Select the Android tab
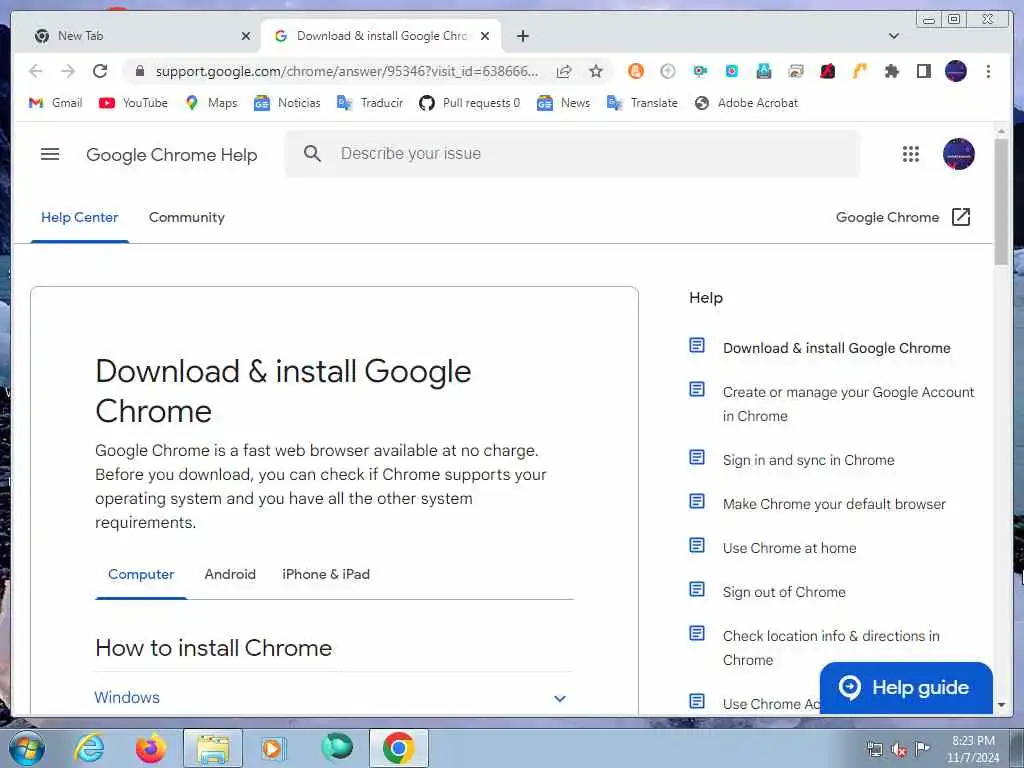 pyautogui.click(x=230, y=575)
